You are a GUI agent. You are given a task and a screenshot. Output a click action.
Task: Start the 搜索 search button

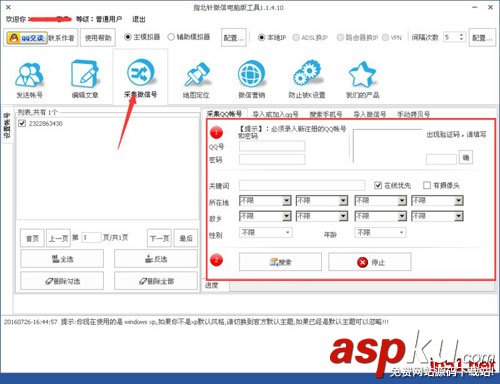tap(280, 262)
